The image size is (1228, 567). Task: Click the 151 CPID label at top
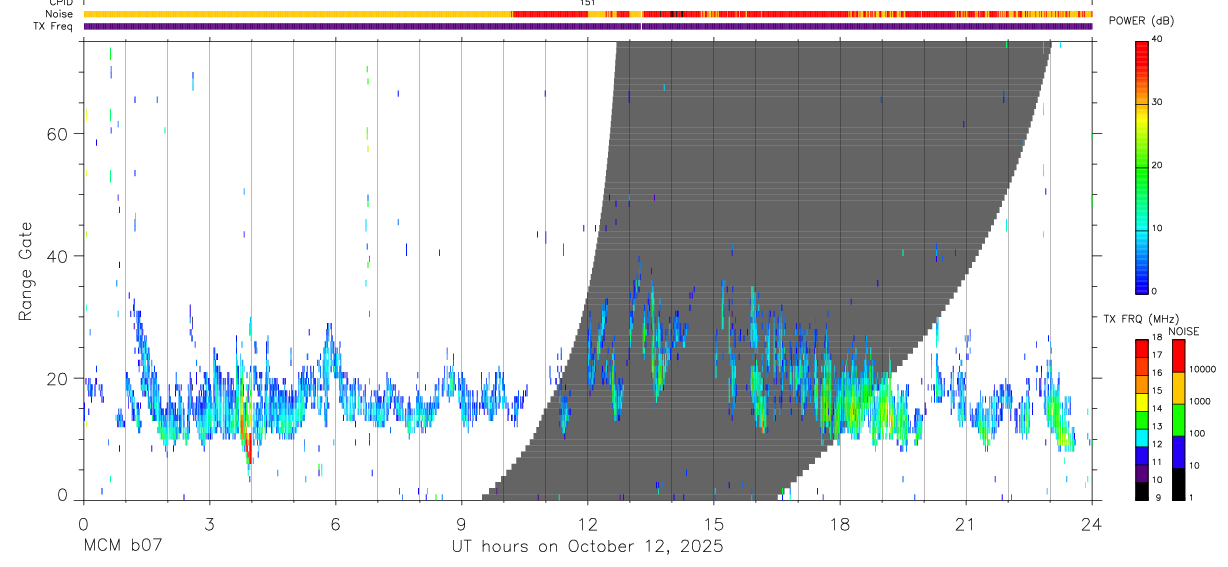pos(588,3)
